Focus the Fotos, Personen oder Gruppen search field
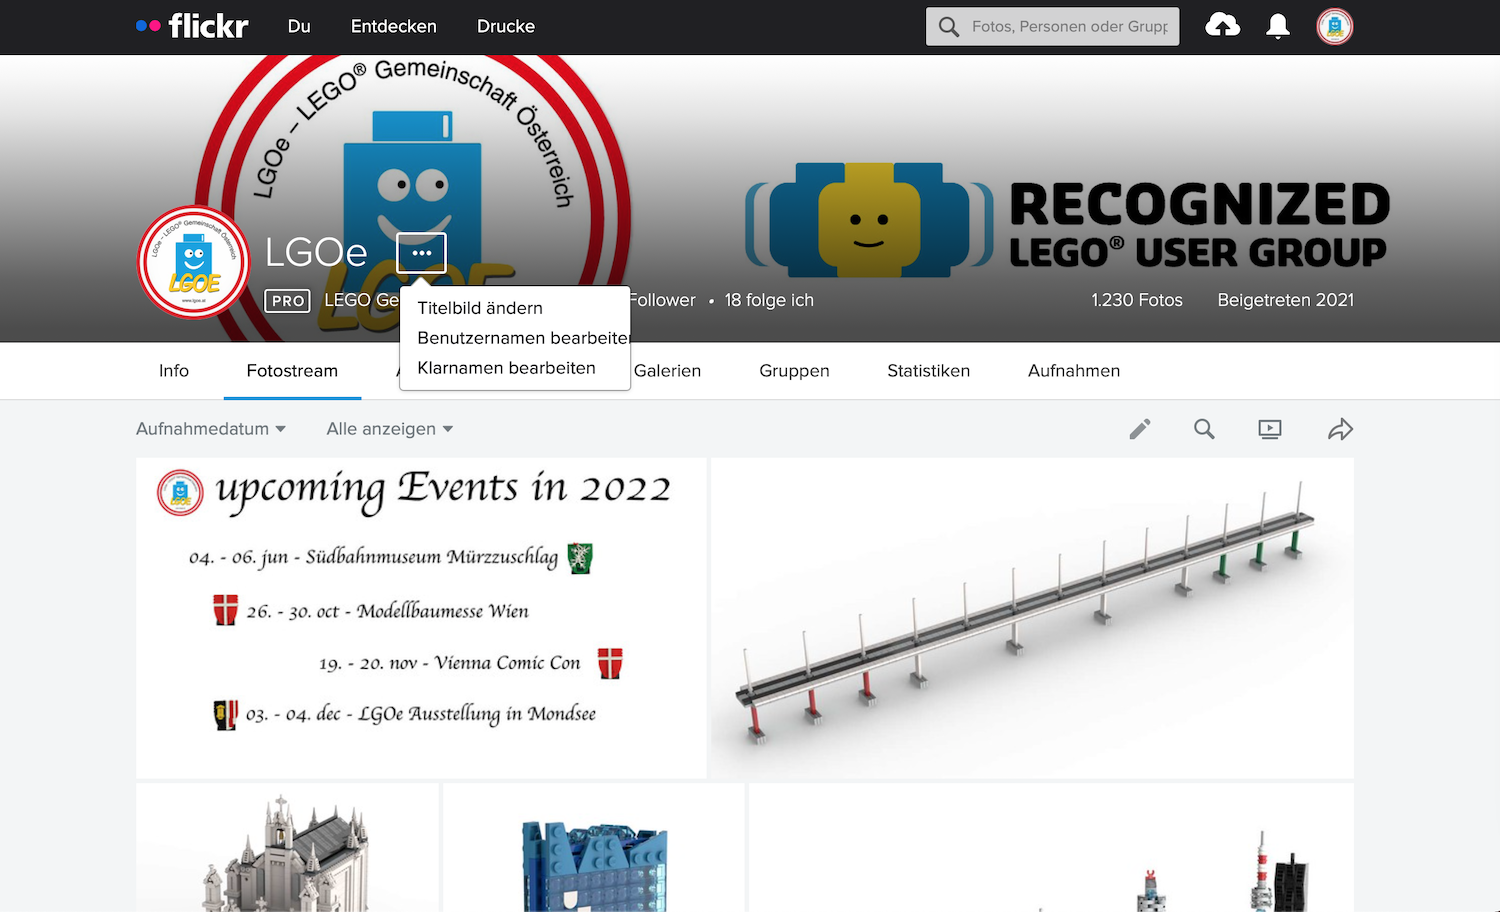This screenshot has width=1500, height=912. click(x=1053, y=27)
